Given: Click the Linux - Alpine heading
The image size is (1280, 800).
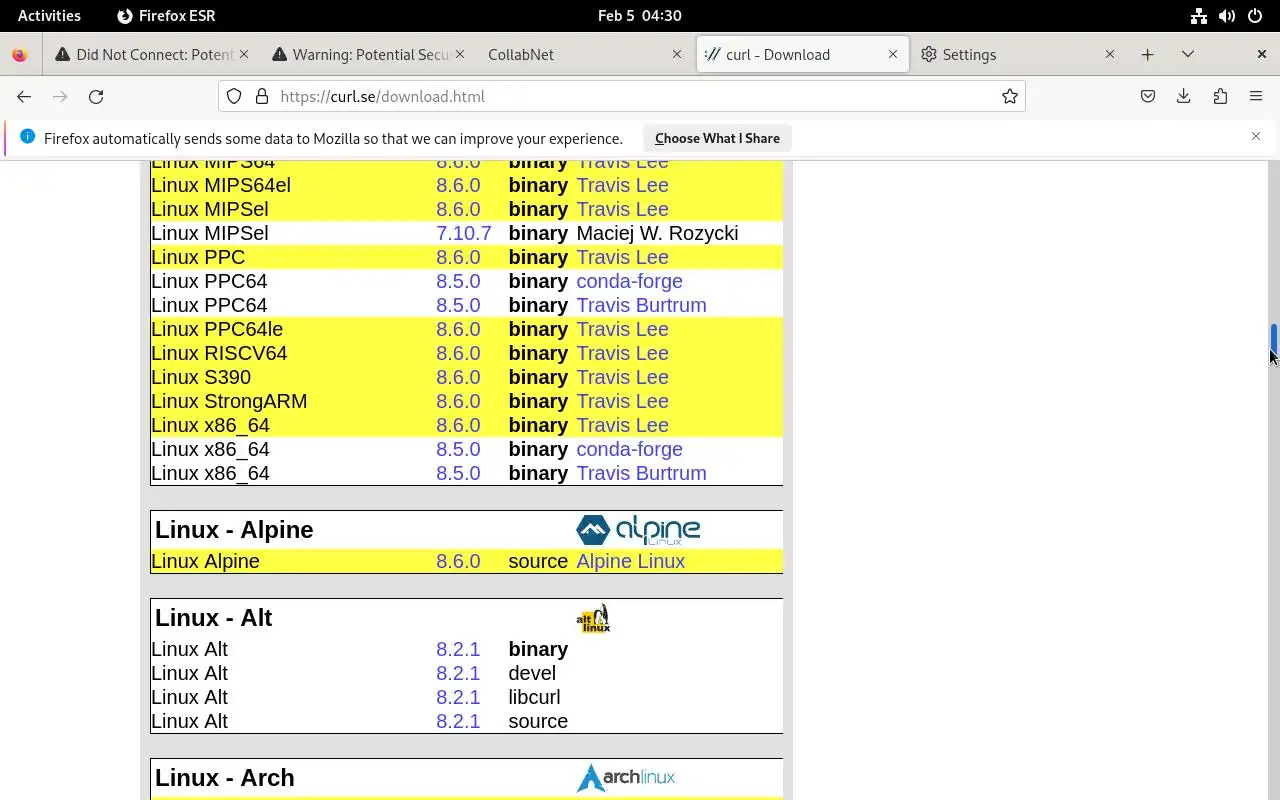Looking at the screenshot, I should [x=234, y=529].
